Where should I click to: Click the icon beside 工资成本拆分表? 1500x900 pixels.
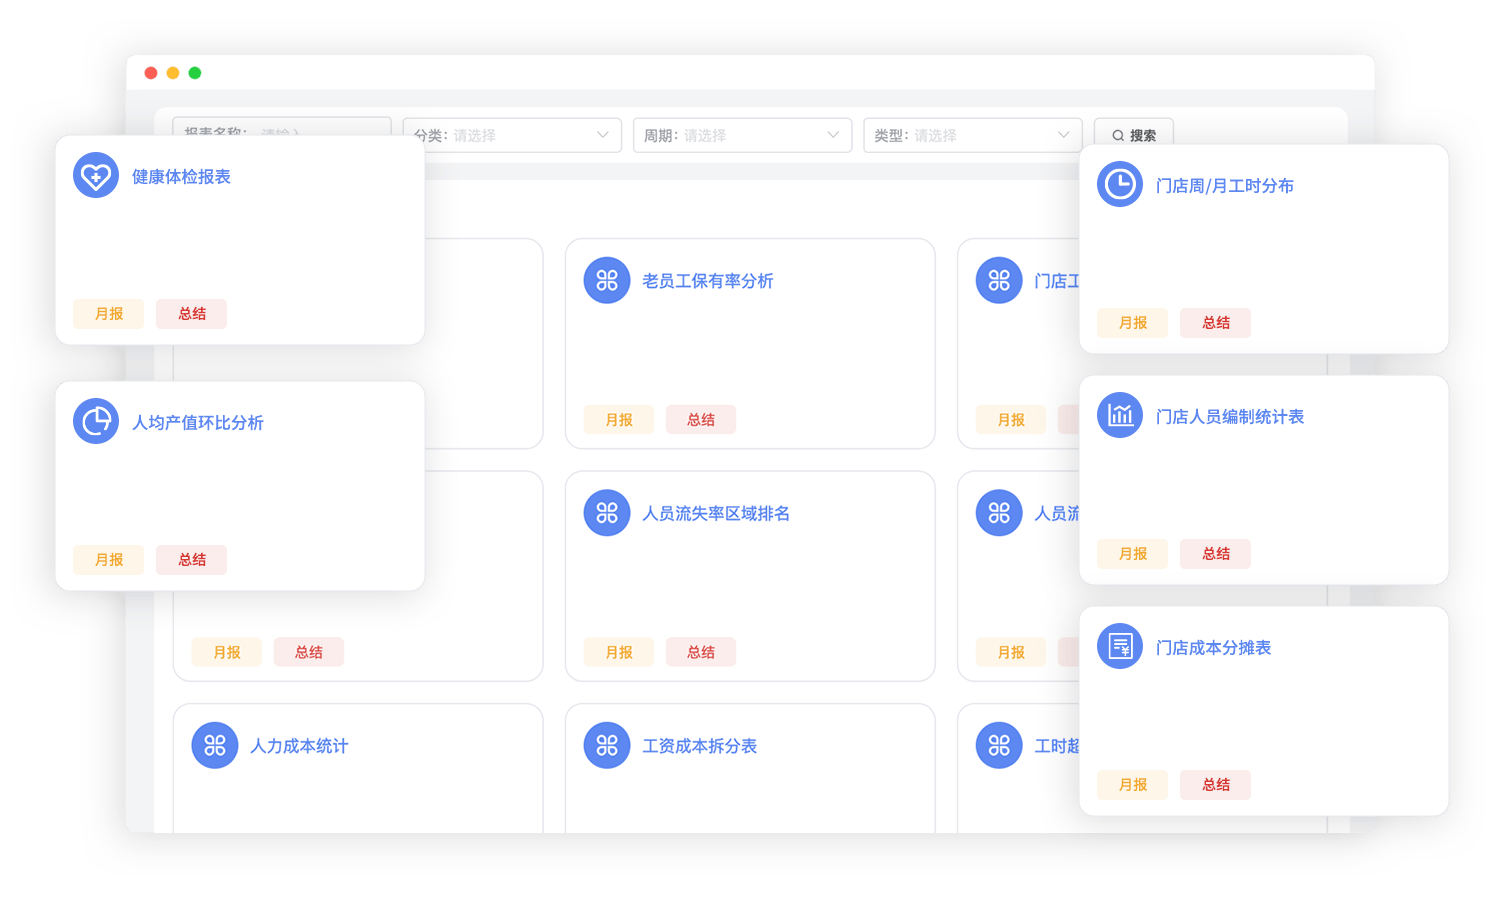pyautogui.click(x=607, y=745)
